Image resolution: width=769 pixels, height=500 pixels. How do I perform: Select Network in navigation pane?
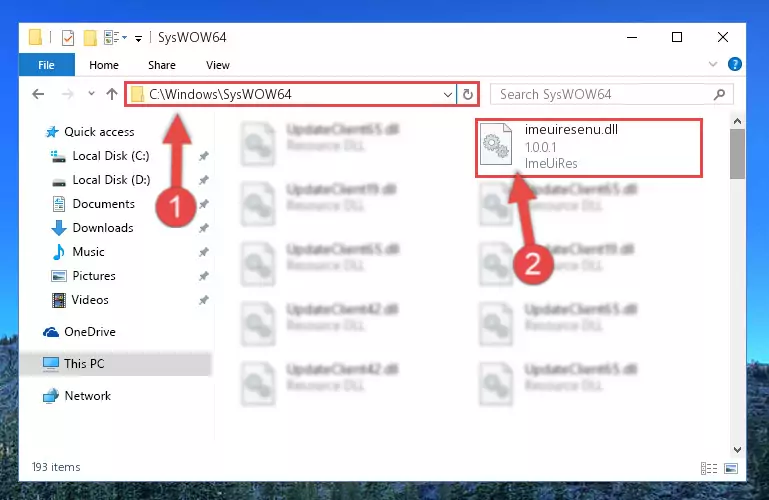coord(87,396)
